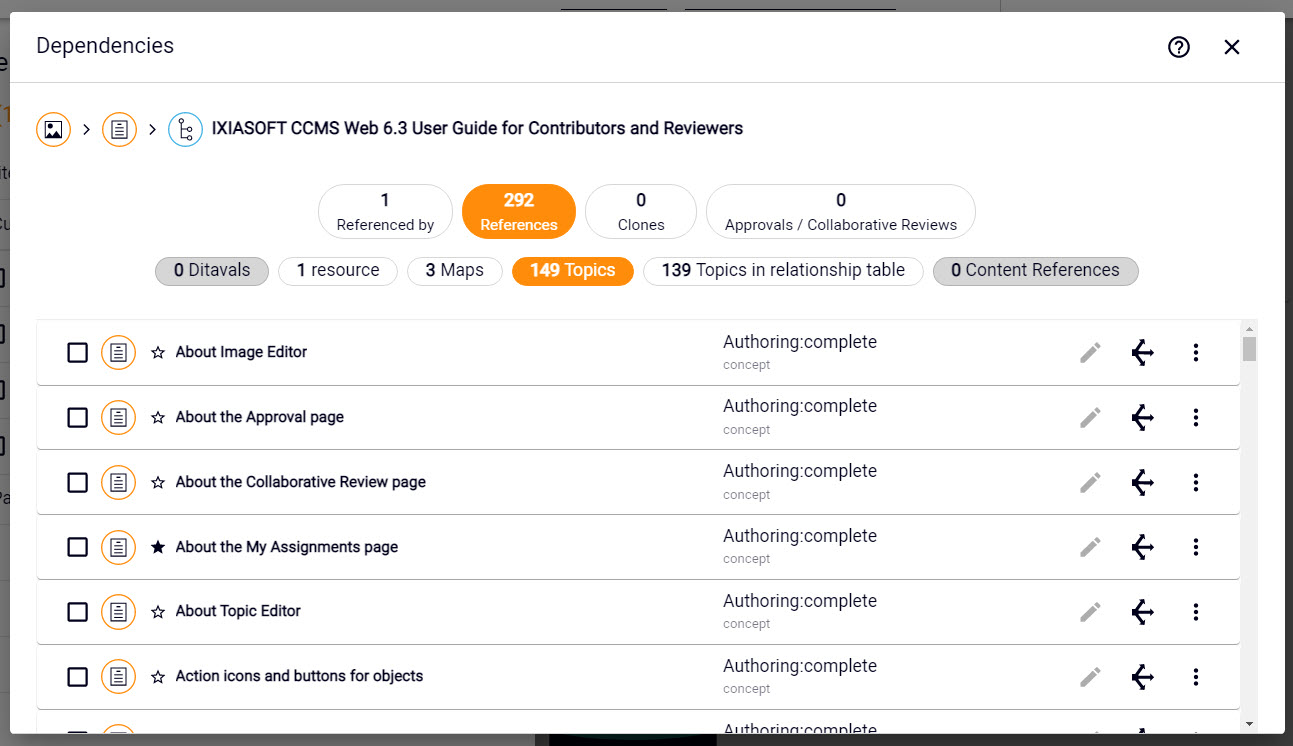Image resolution: width=1293 pixels, height=746 pixels.
Task: Open more options for About Image Editor
Action: (x=1196, y=353)
